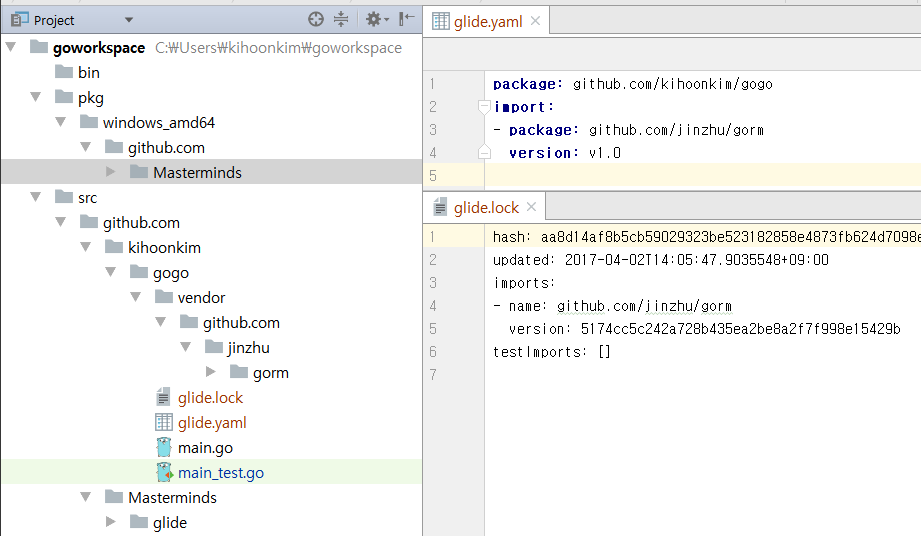The width and height of the screenshot is (921, 536).
Task: Open the Project view dropdown arrow
Action: [x=129, y=21]
